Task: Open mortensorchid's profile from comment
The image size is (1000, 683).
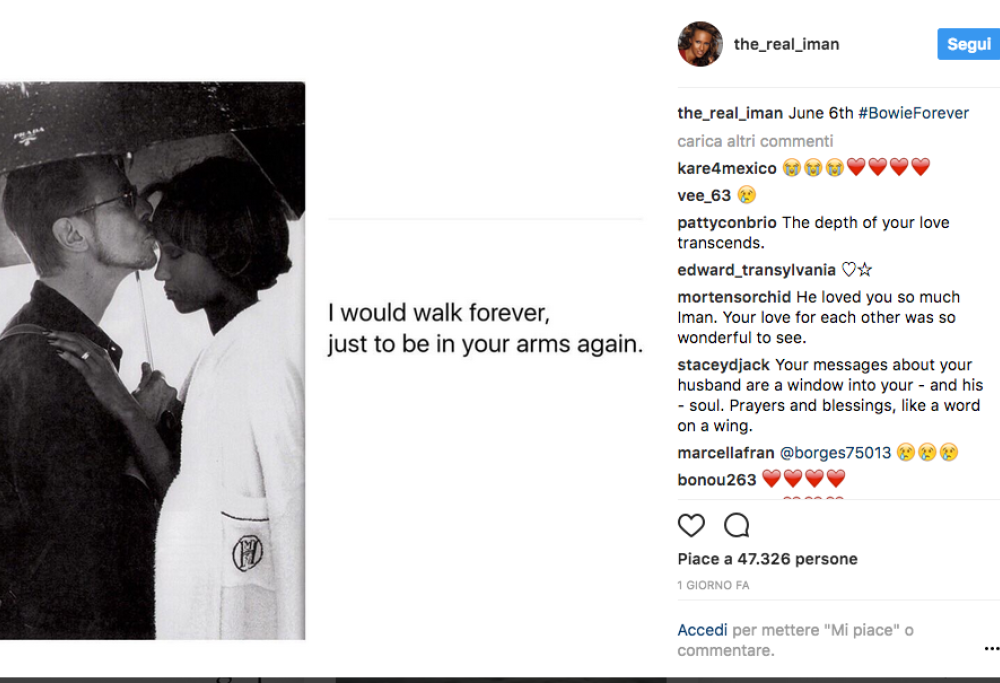Action: (734, 297)
